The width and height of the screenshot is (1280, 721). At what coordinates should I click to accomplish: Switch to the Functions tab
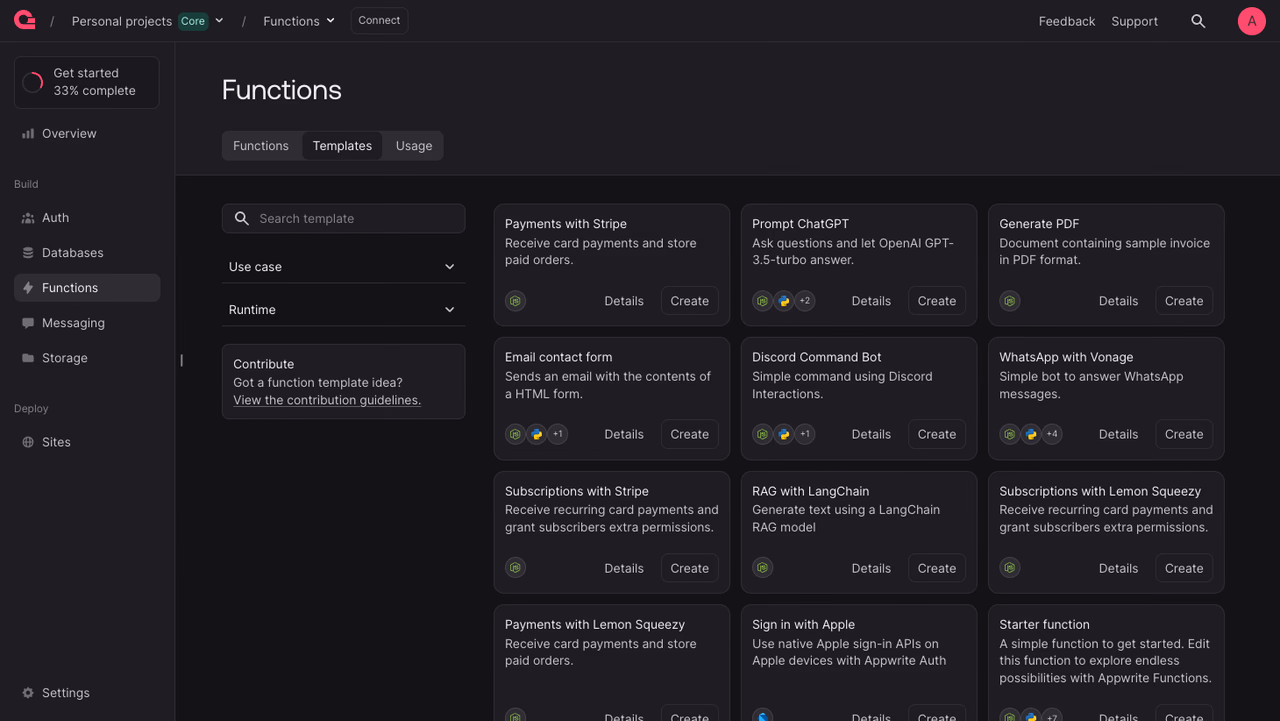pos(261,146)
